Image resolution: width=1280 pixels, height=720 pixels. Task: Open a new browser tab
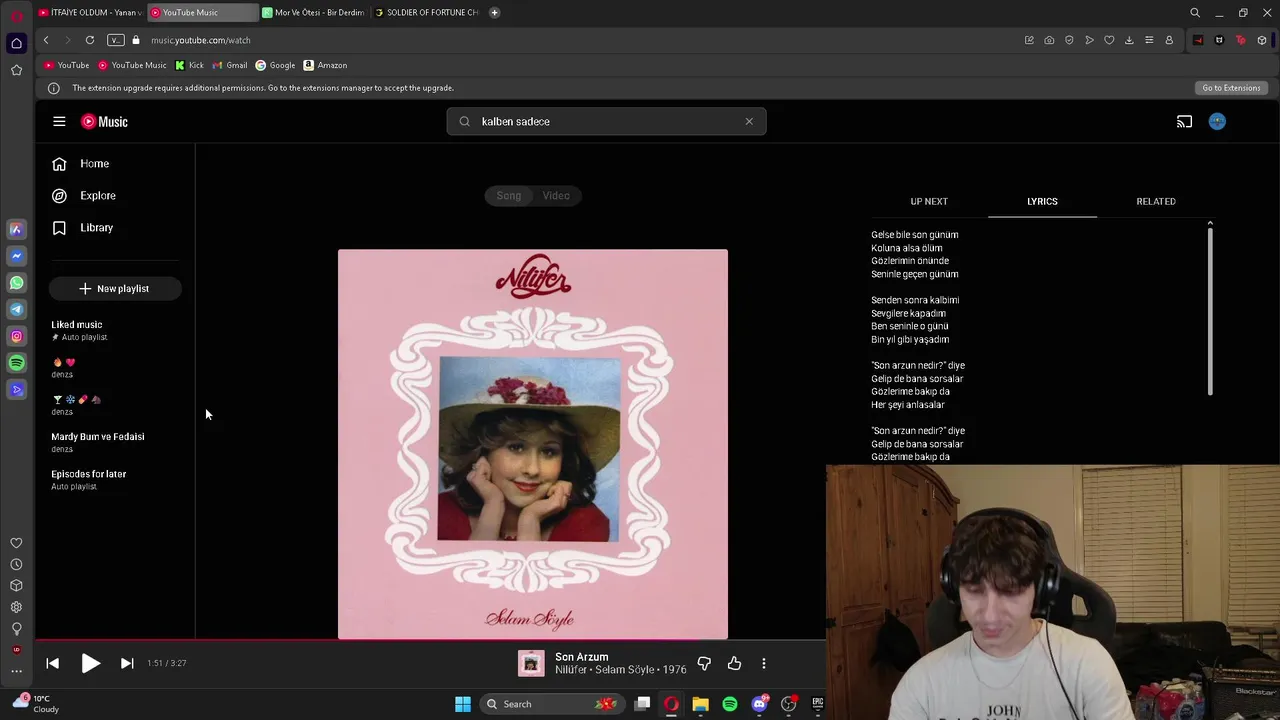point(494,12)
